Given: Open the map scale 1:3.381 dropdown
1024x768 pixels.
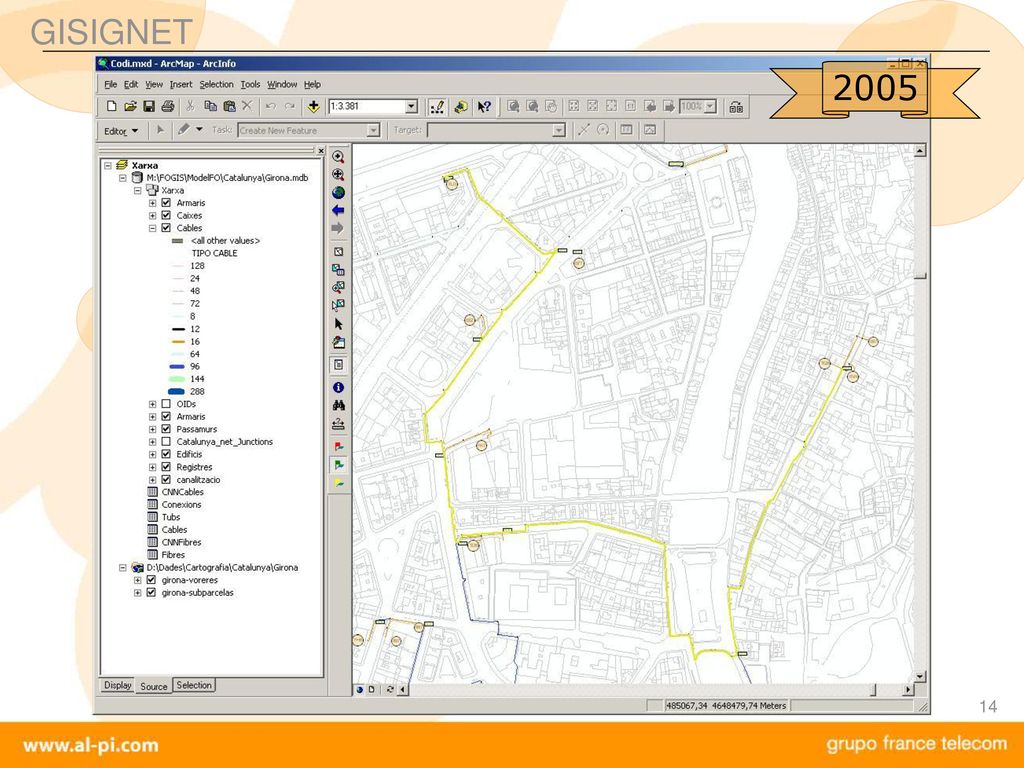Looking at the screenshot, I should [x=411, y=106].
